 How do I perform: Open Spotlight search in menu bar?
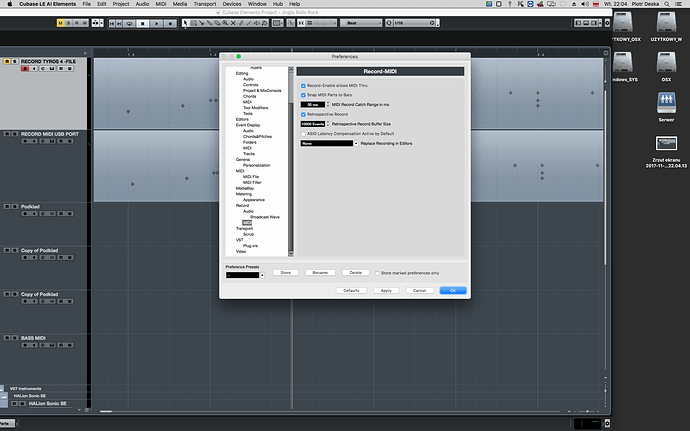667,4
